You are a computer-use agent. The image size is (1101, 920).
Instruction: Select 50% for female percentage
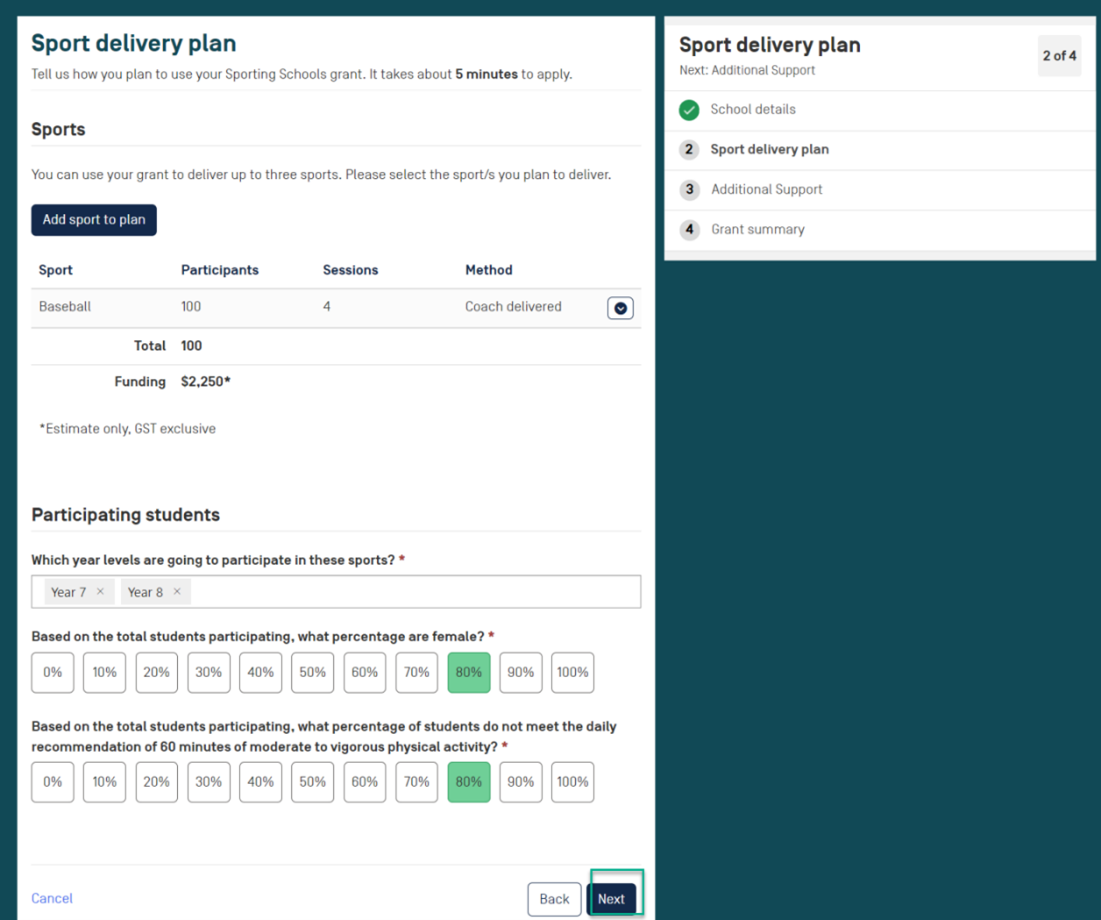[313, 673]
